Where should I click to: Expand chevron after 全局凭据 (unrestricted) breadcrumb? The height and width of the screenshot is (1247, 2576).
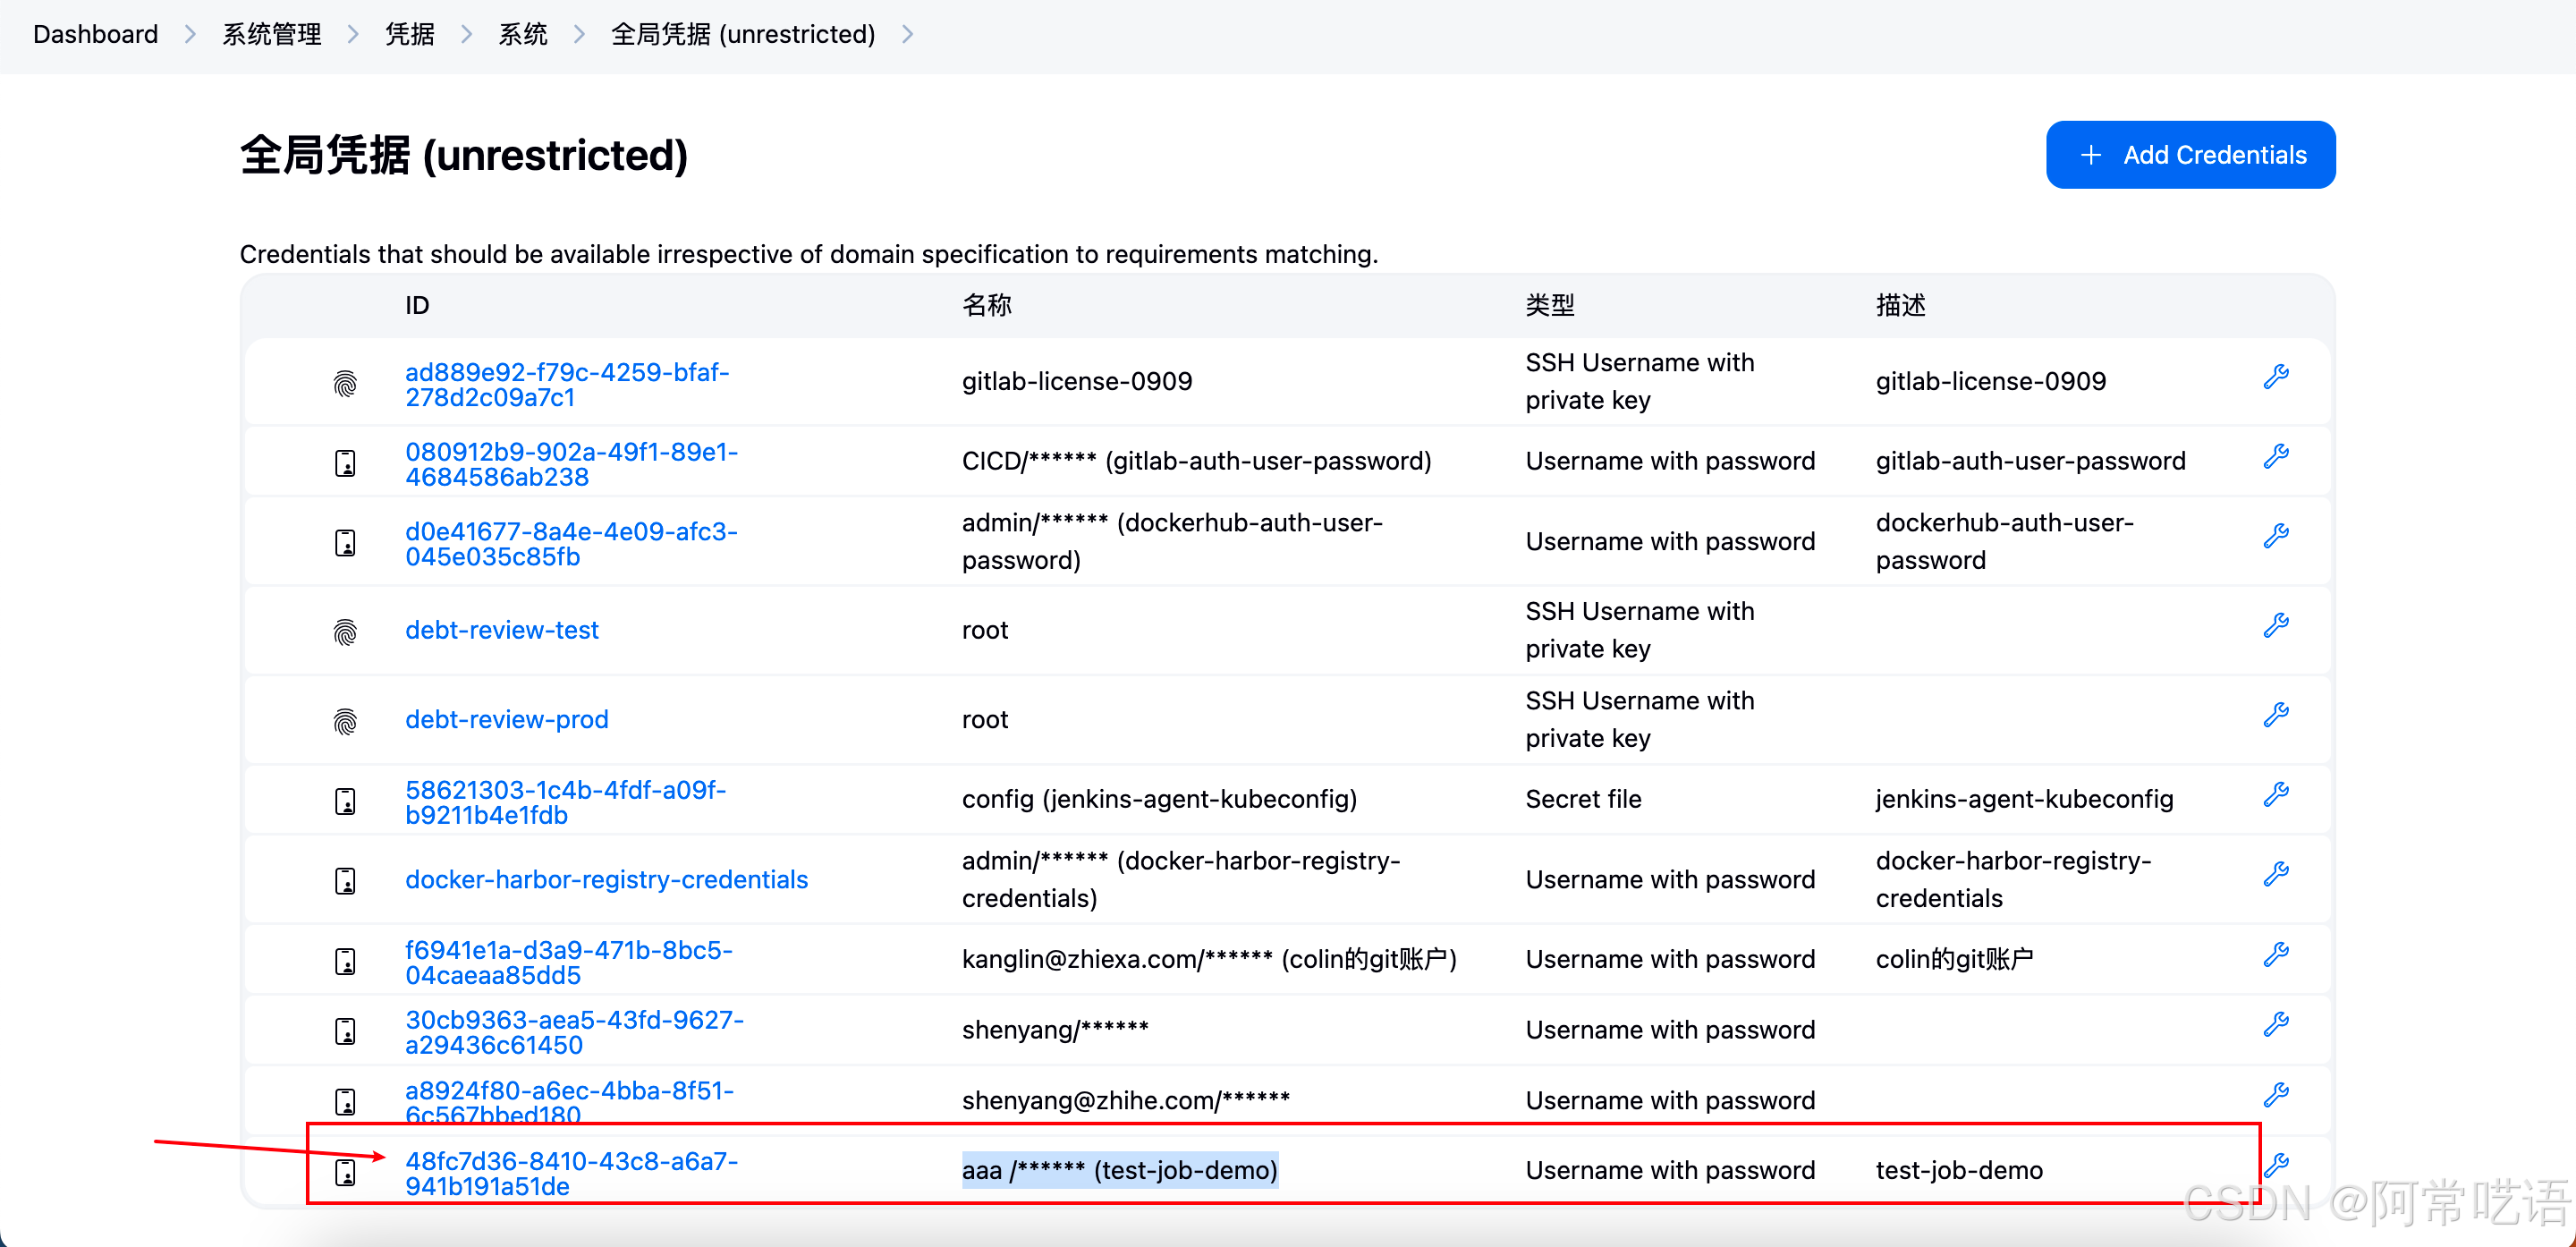[x=907, y=35]
